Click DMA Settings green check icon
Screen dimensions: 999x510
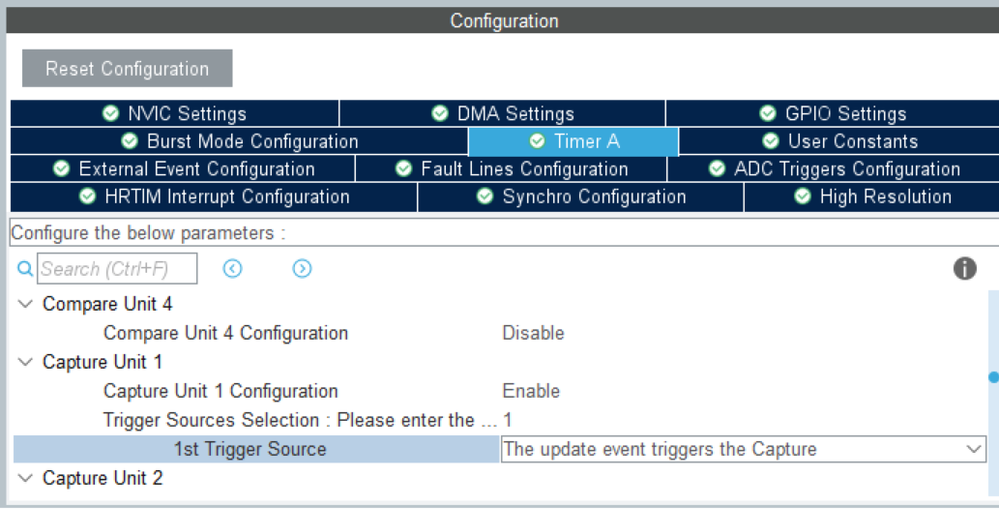coord(440,114)
